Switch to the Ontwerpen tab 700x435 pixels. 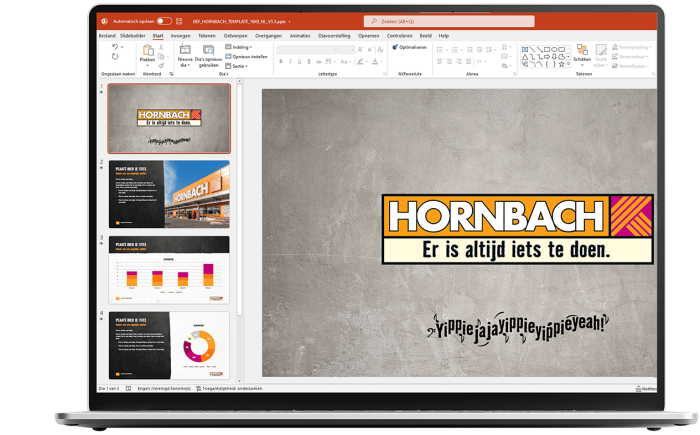coord(235,36)
